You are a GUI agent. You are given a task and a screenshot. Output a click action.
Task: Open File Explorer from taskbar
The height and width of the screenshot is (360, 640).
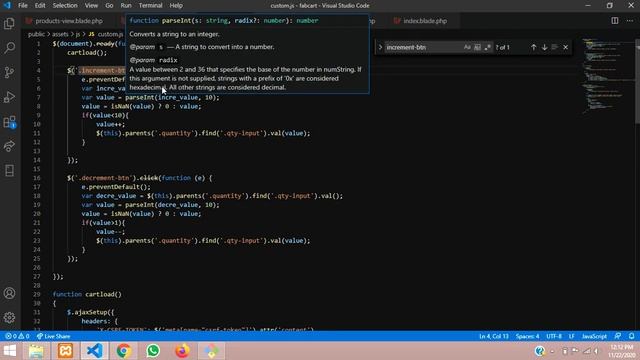point(36,351)
